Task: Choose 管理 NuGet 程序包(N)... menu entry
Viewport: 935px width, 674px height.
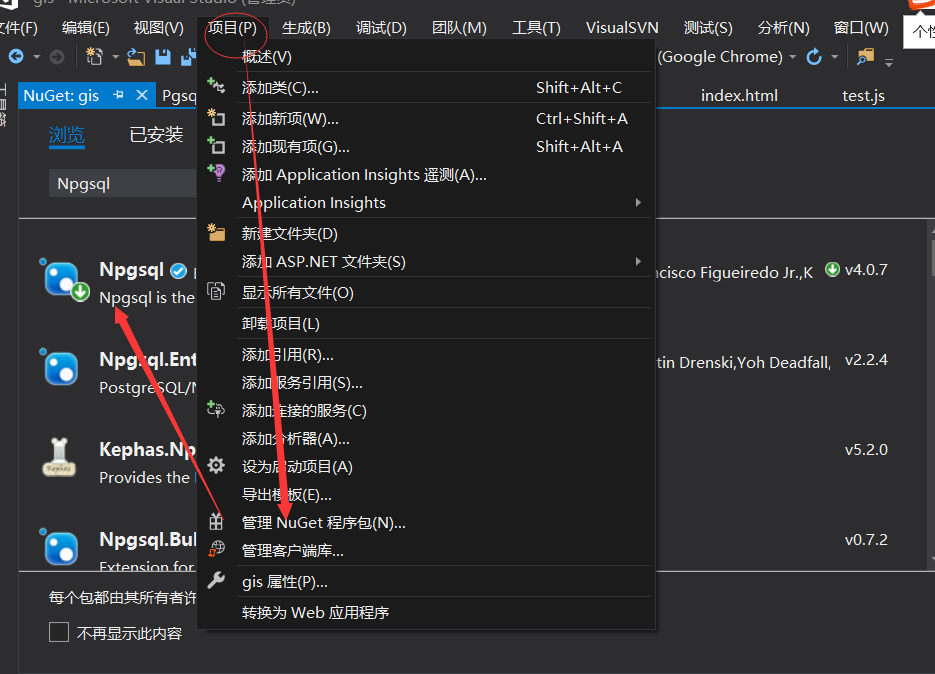Action: (426, 522)
